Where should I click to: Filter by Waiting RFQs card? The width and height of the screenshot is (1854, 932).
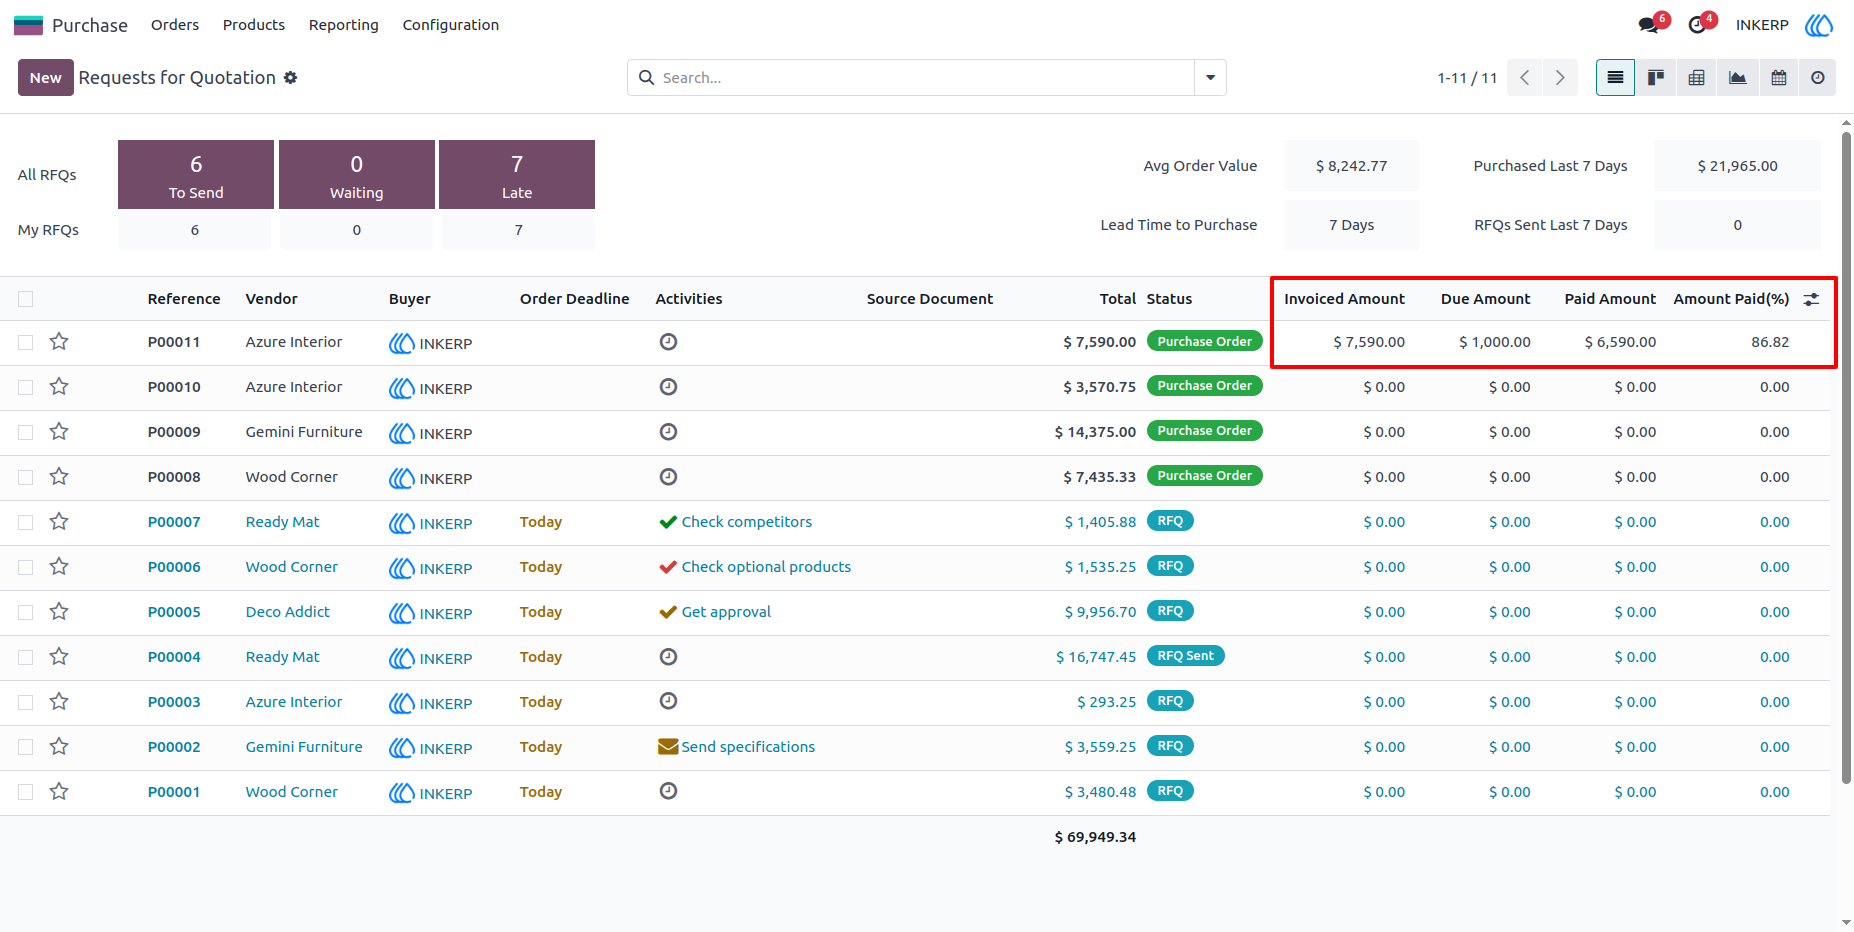tap(357, 175)
